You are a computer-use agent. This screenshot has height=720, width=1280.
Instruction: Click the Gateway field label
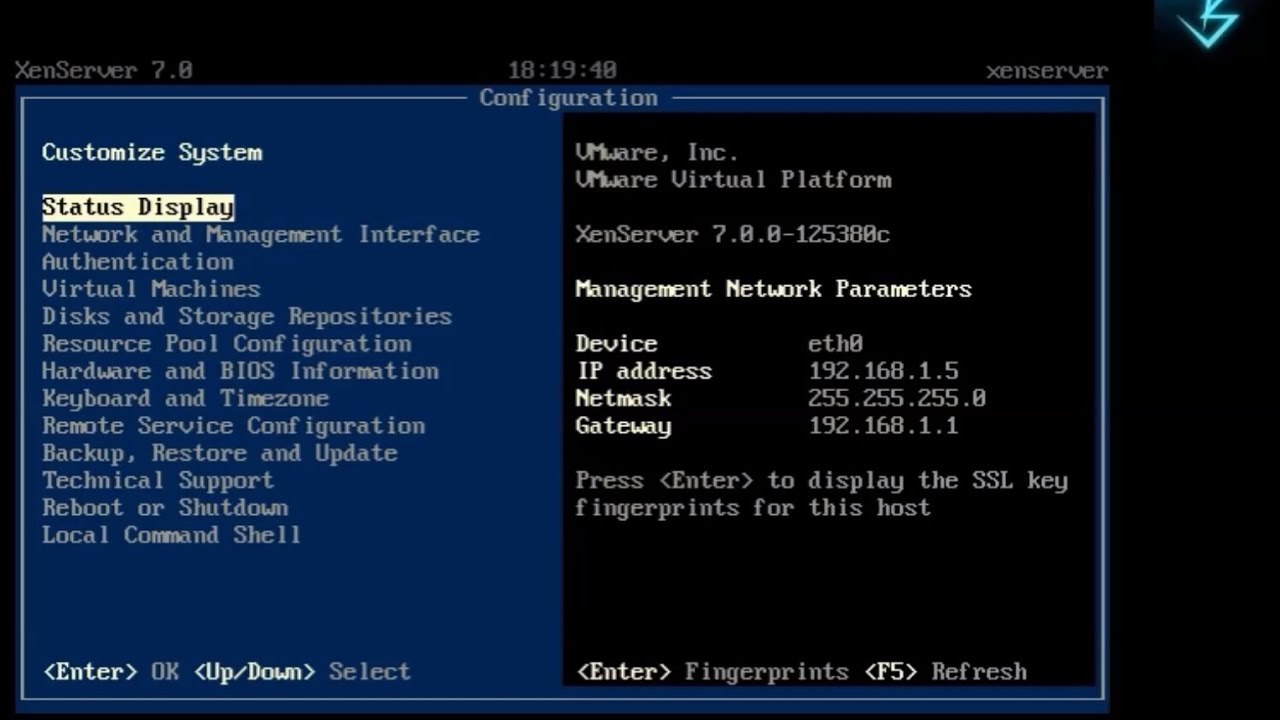623,426
